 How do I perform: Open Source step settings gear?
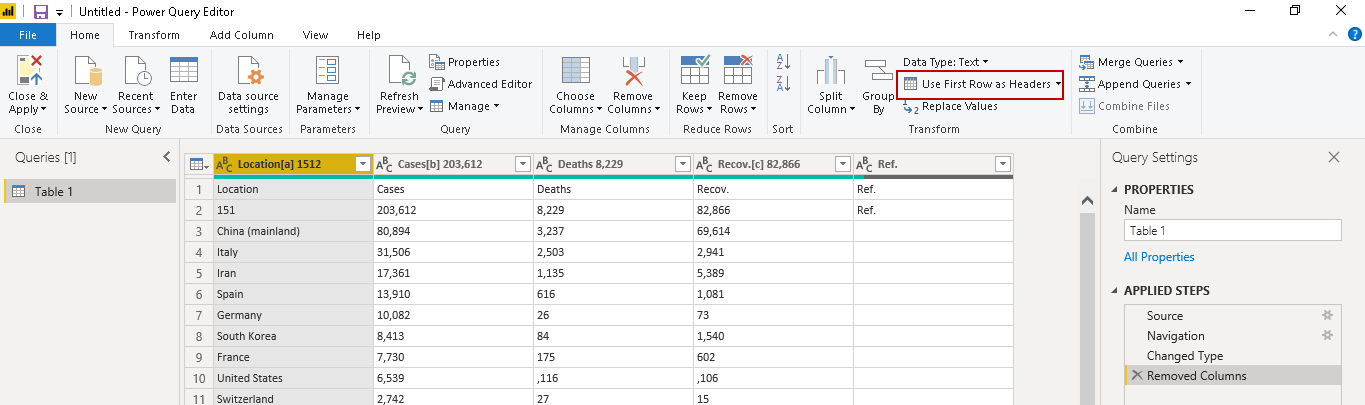(x=1327, y=316)
